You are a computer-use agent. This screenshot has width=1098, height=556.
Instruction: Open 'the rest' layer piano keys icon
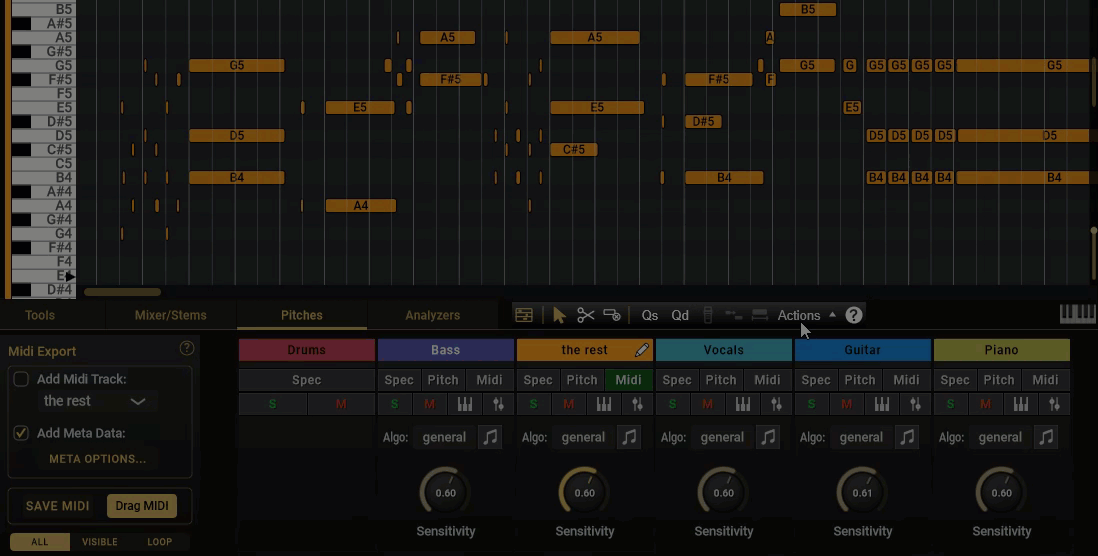point(604,404)
